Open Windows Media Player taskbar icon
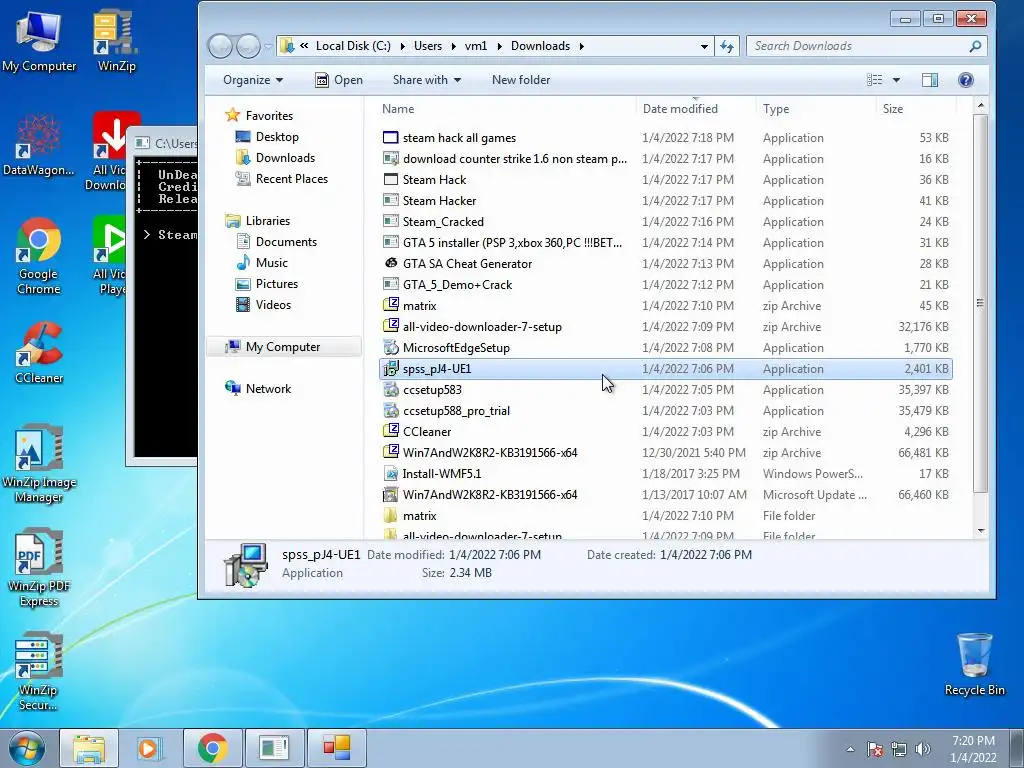The width and height of the screenshot is (1024, 768). coord(150,748)
